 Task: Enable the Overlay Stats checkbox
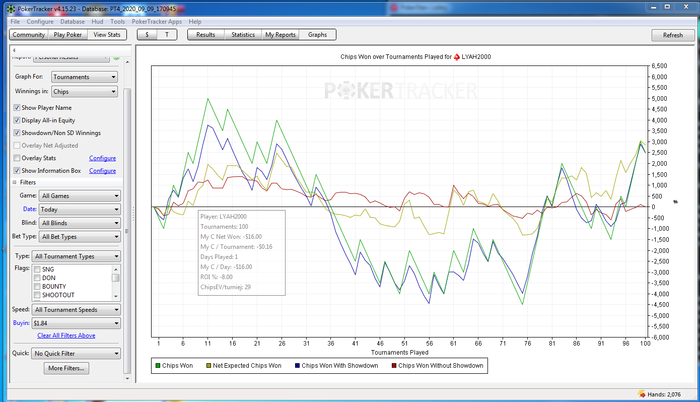coord(17,158)
